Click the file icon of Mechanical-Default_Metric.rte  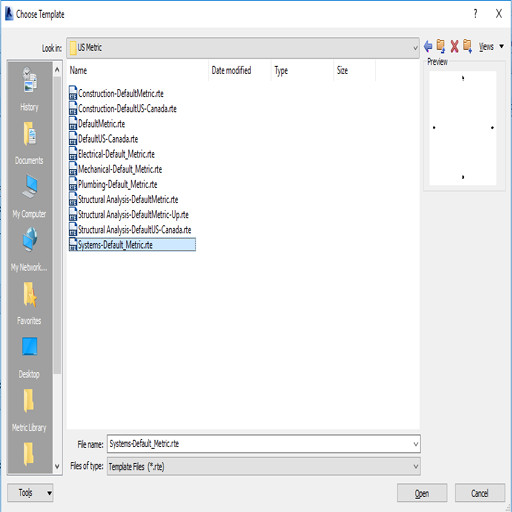[x=73, y=169]
